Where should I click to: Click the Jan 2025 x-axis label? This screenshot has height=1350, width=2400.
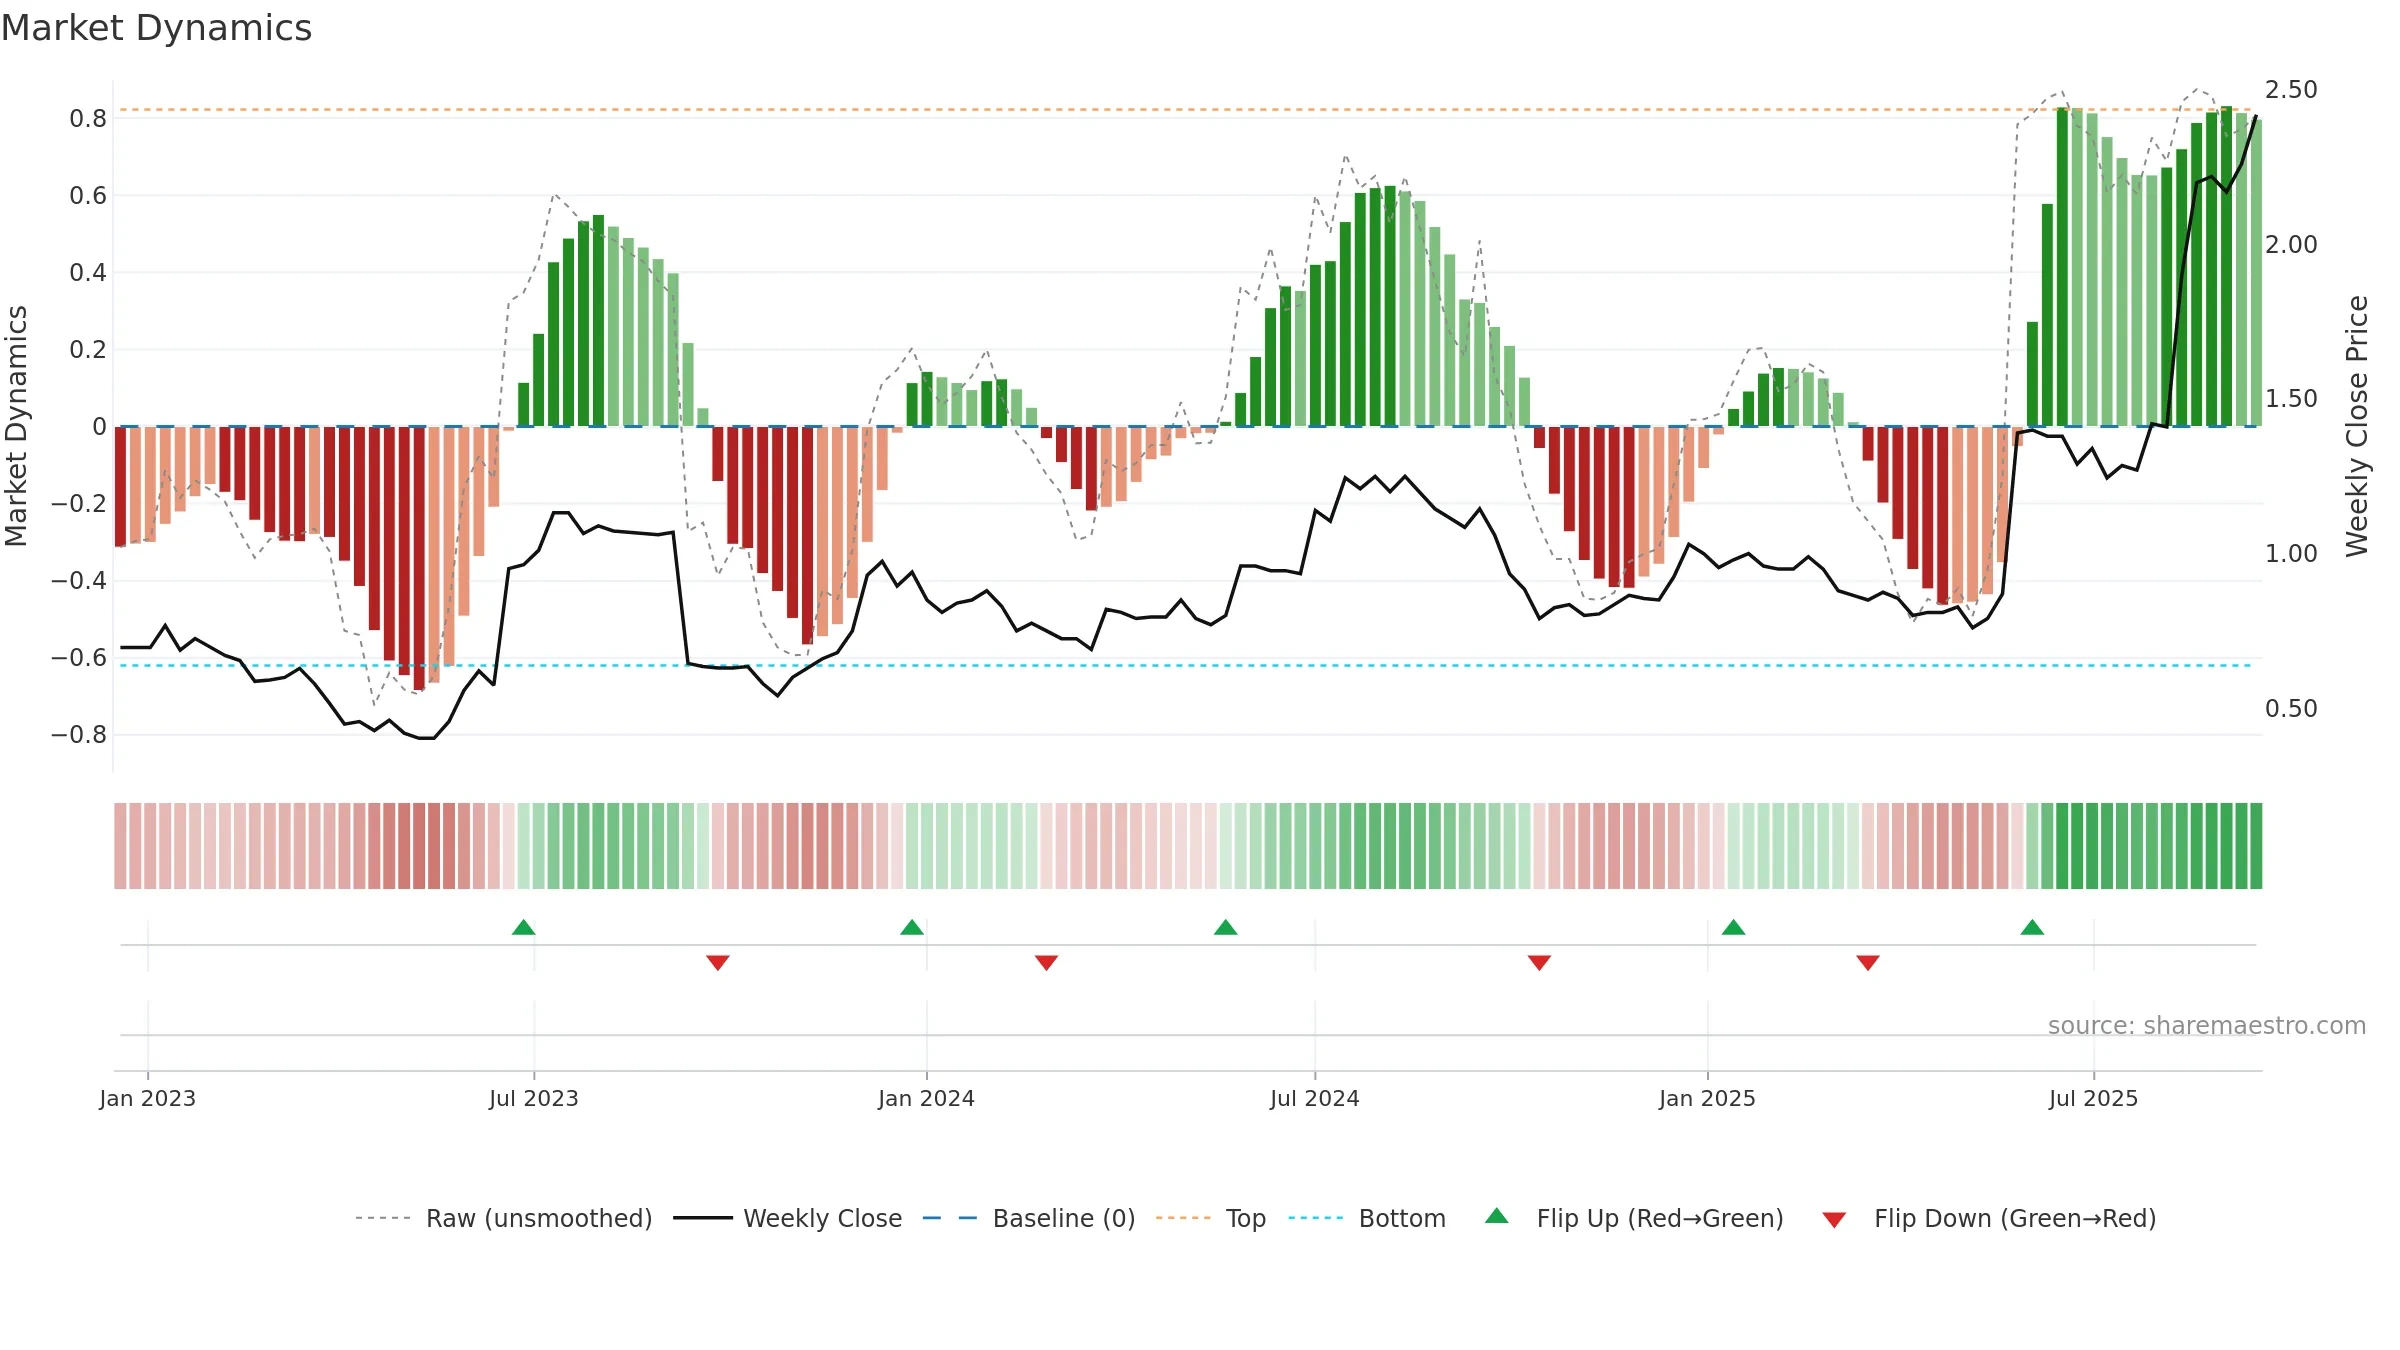(x=1708, y=1098)
